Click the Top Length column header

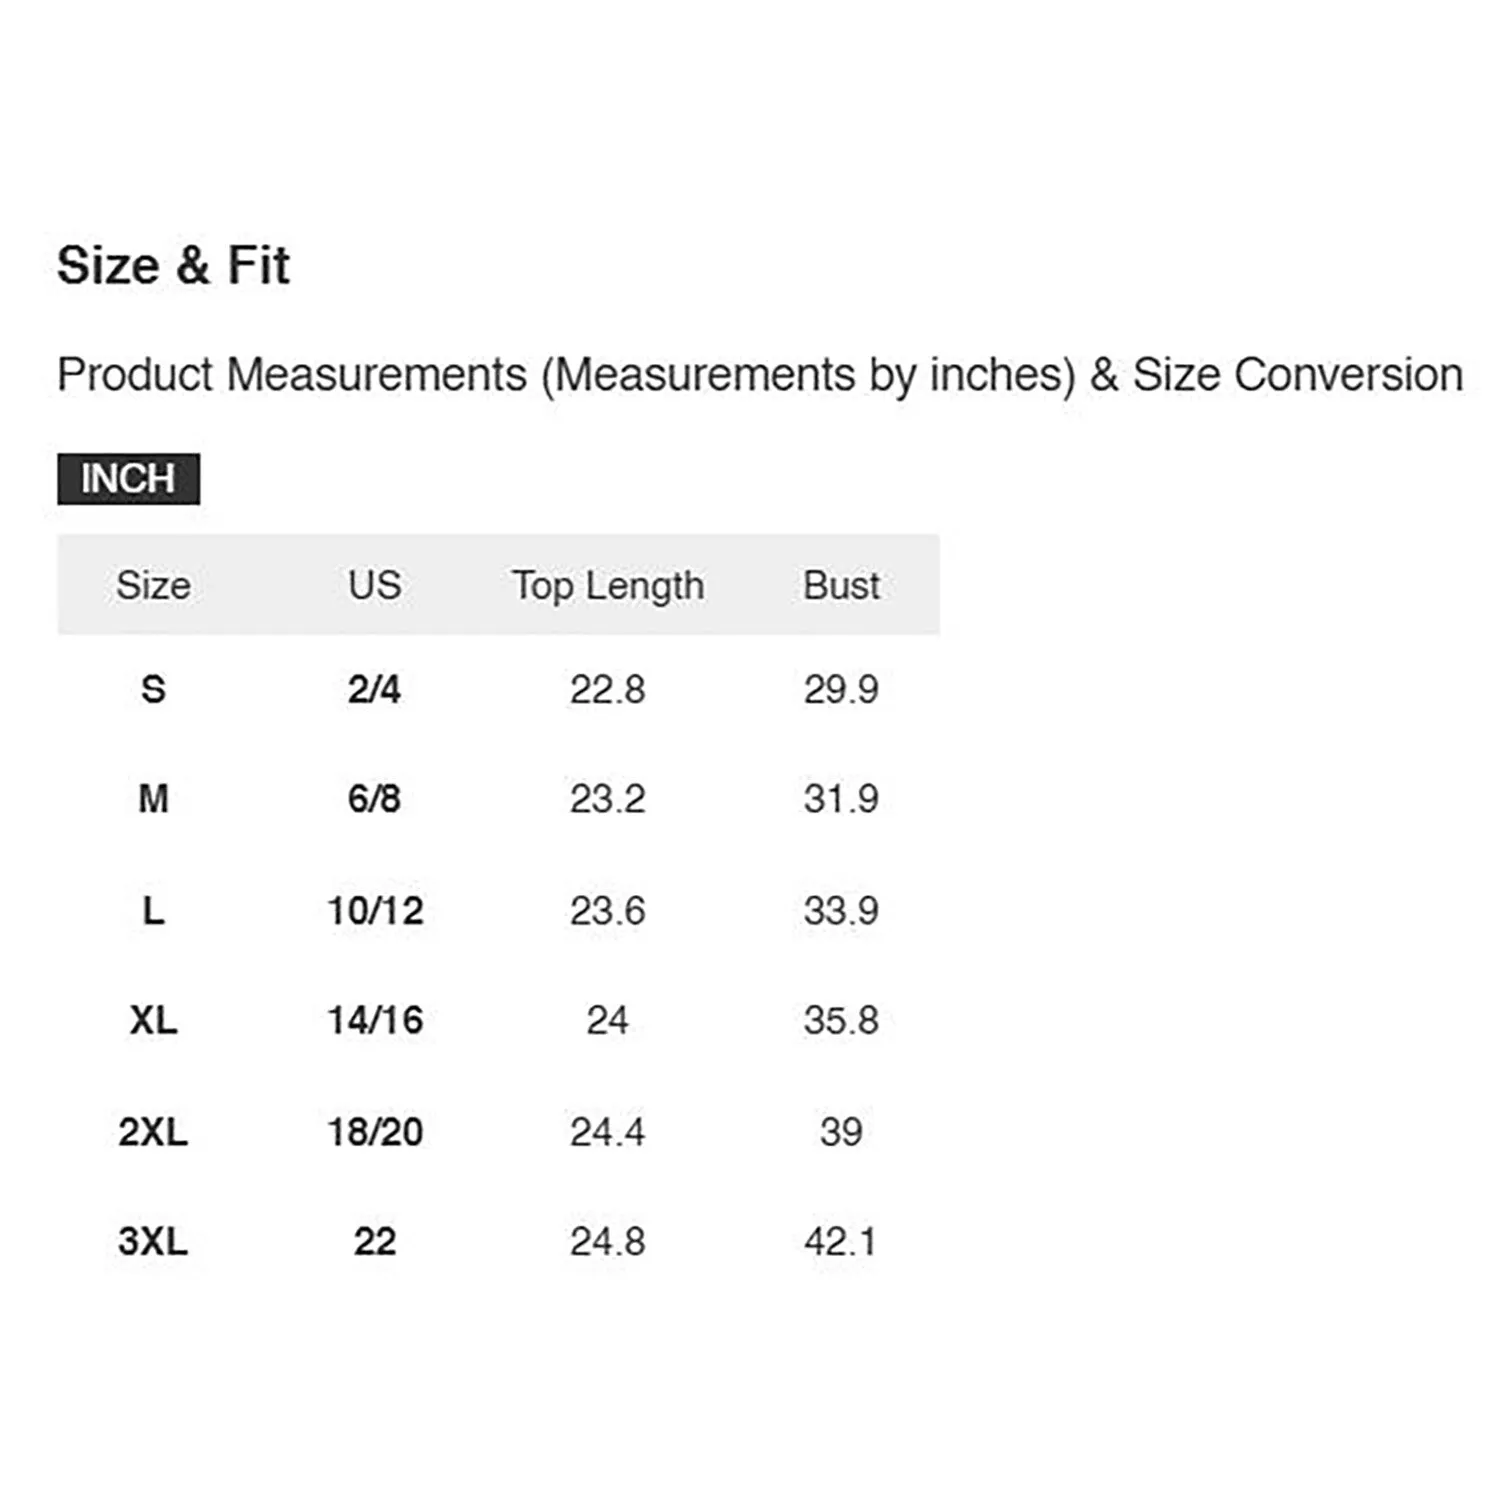point(608,585)
